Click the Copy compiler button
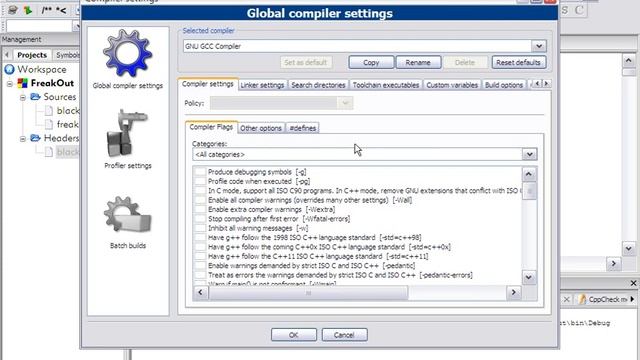Image resolution: width=640 pixels, height=360 pixels. [371, 62]
